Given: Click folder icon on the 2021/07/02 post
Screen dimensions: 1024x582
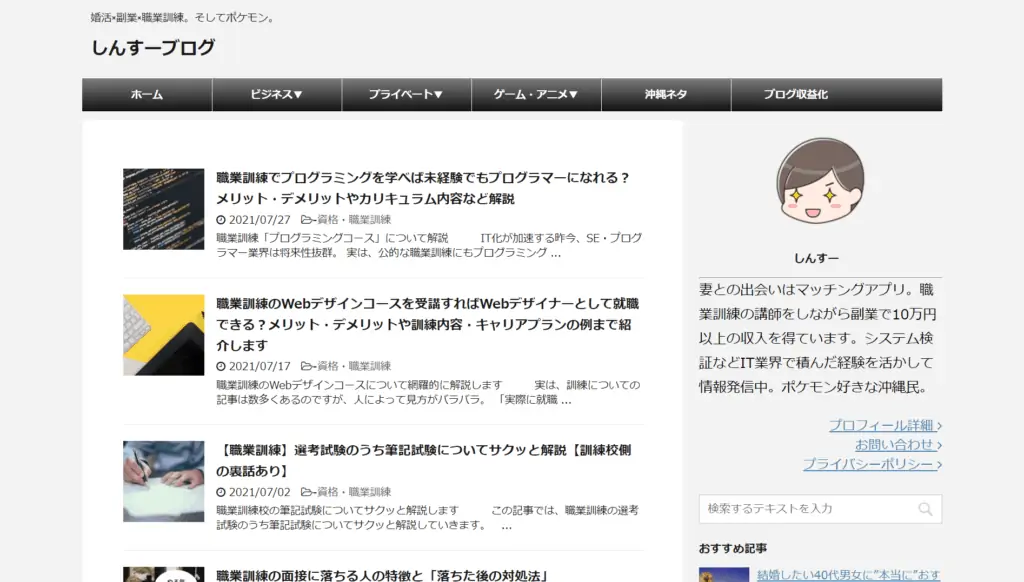Looking at the screenshot, I should (x=307, y=493).
